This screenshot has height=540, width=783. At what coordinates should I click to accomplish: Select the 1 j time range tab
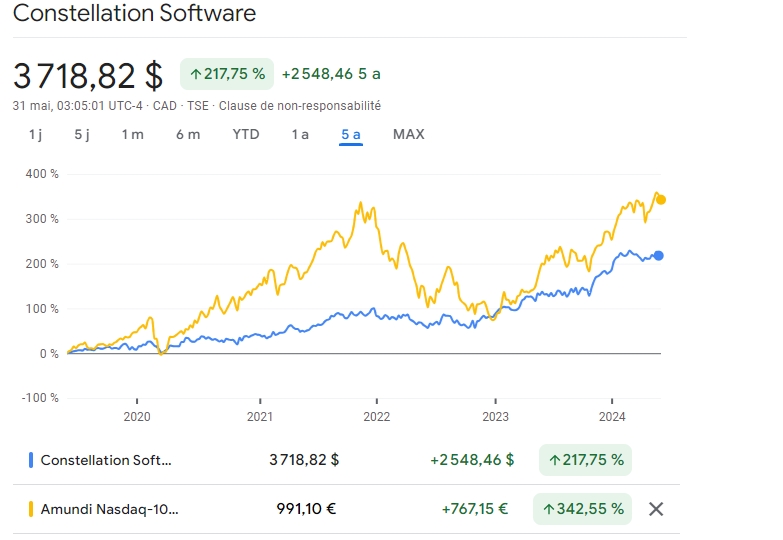pos(35,134)
